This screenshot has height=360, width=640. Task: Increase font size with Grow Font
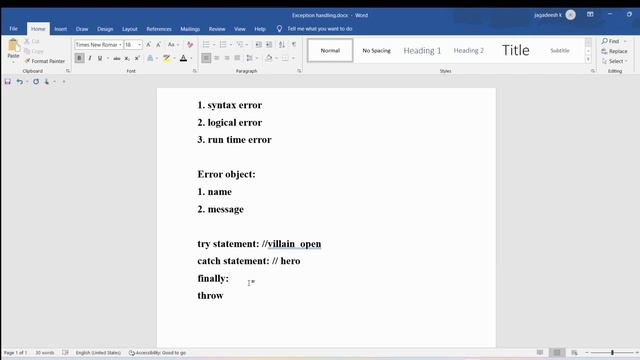click(149, 44)
